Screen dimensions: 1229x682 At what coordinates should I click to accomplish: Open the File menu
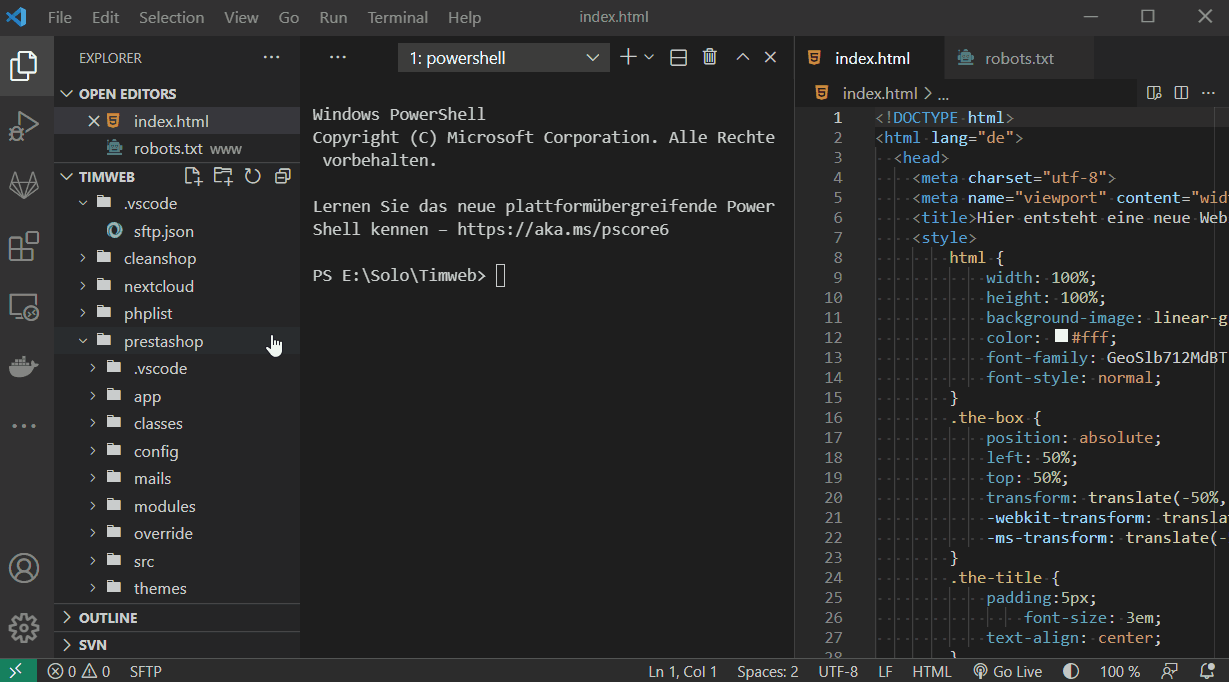(x=60, y=17)
